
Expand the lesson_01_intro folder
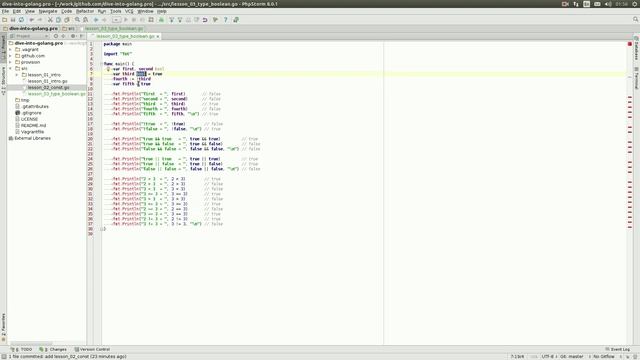[17, 75]
